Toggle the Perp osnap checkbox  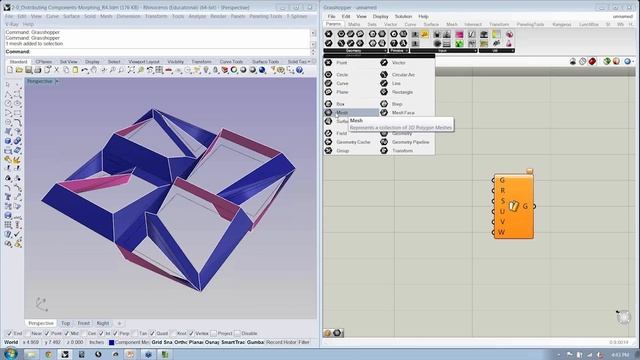coord(116,333)
